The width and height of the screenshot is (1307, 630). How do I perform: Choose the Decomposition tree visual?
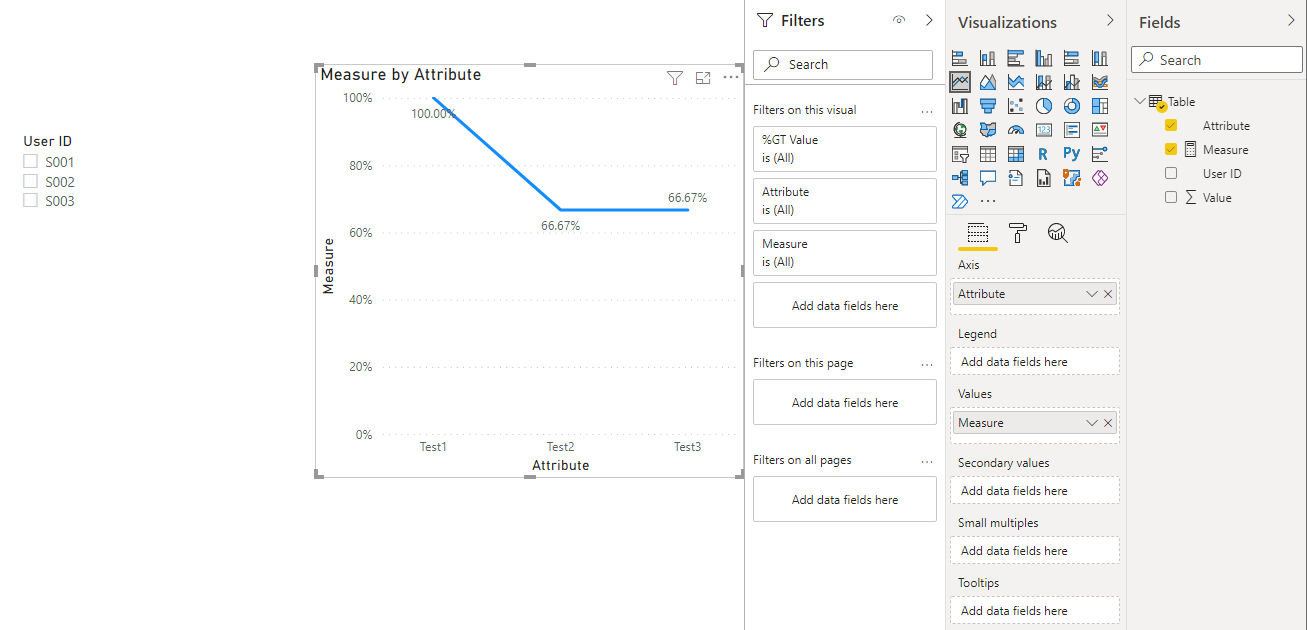(960, 178)
